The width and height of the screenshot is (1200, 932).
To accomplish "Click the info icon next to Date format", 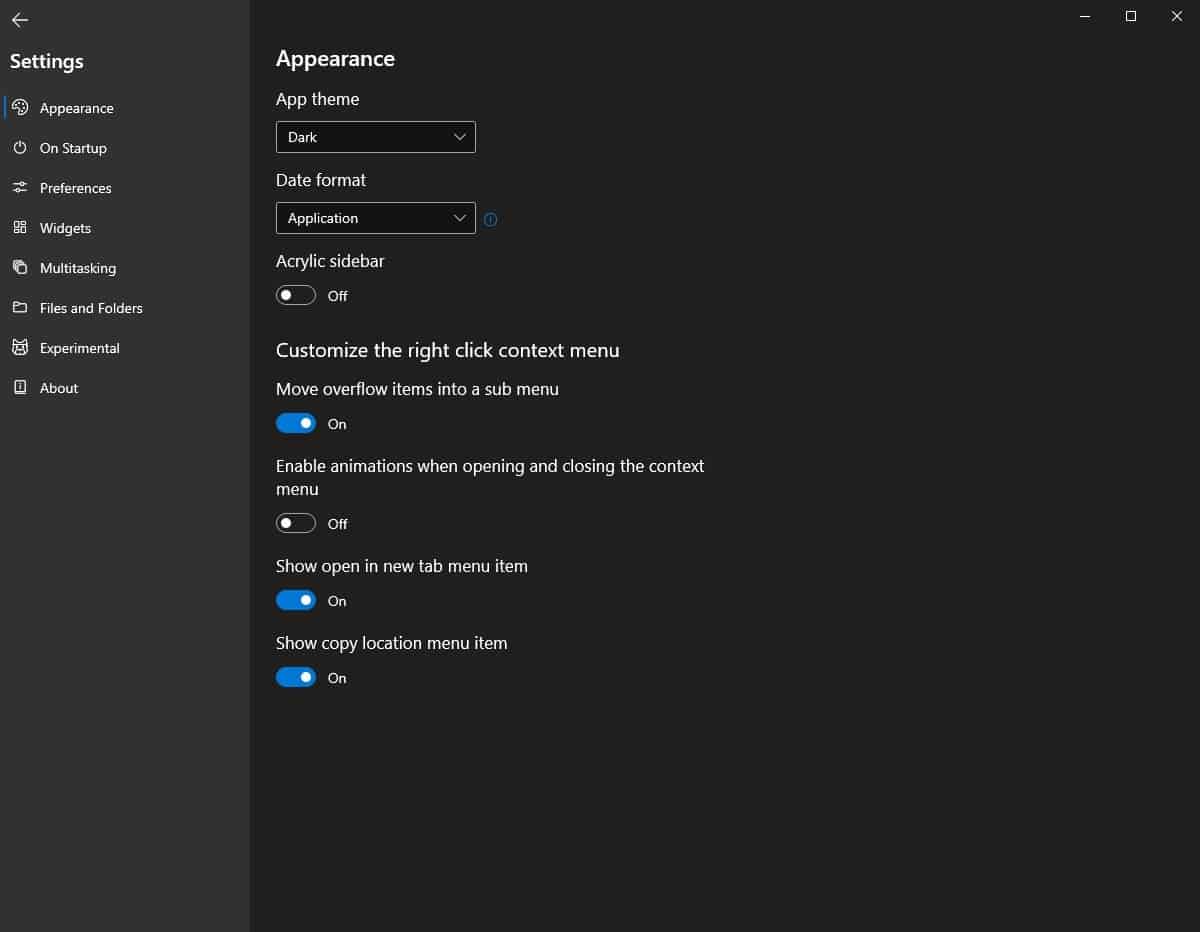I will pos(491,219).
